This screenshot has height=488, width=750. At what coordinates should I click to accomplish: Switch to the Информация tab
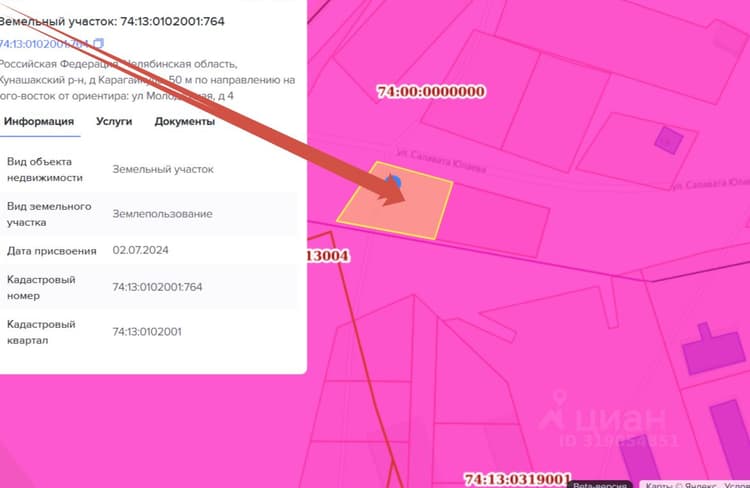click(39, 121)
